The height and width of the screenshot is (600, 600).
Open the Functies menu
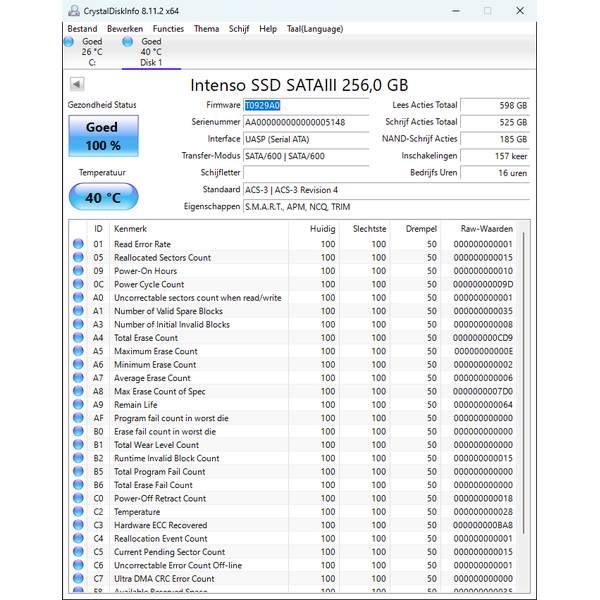(168, 29)
